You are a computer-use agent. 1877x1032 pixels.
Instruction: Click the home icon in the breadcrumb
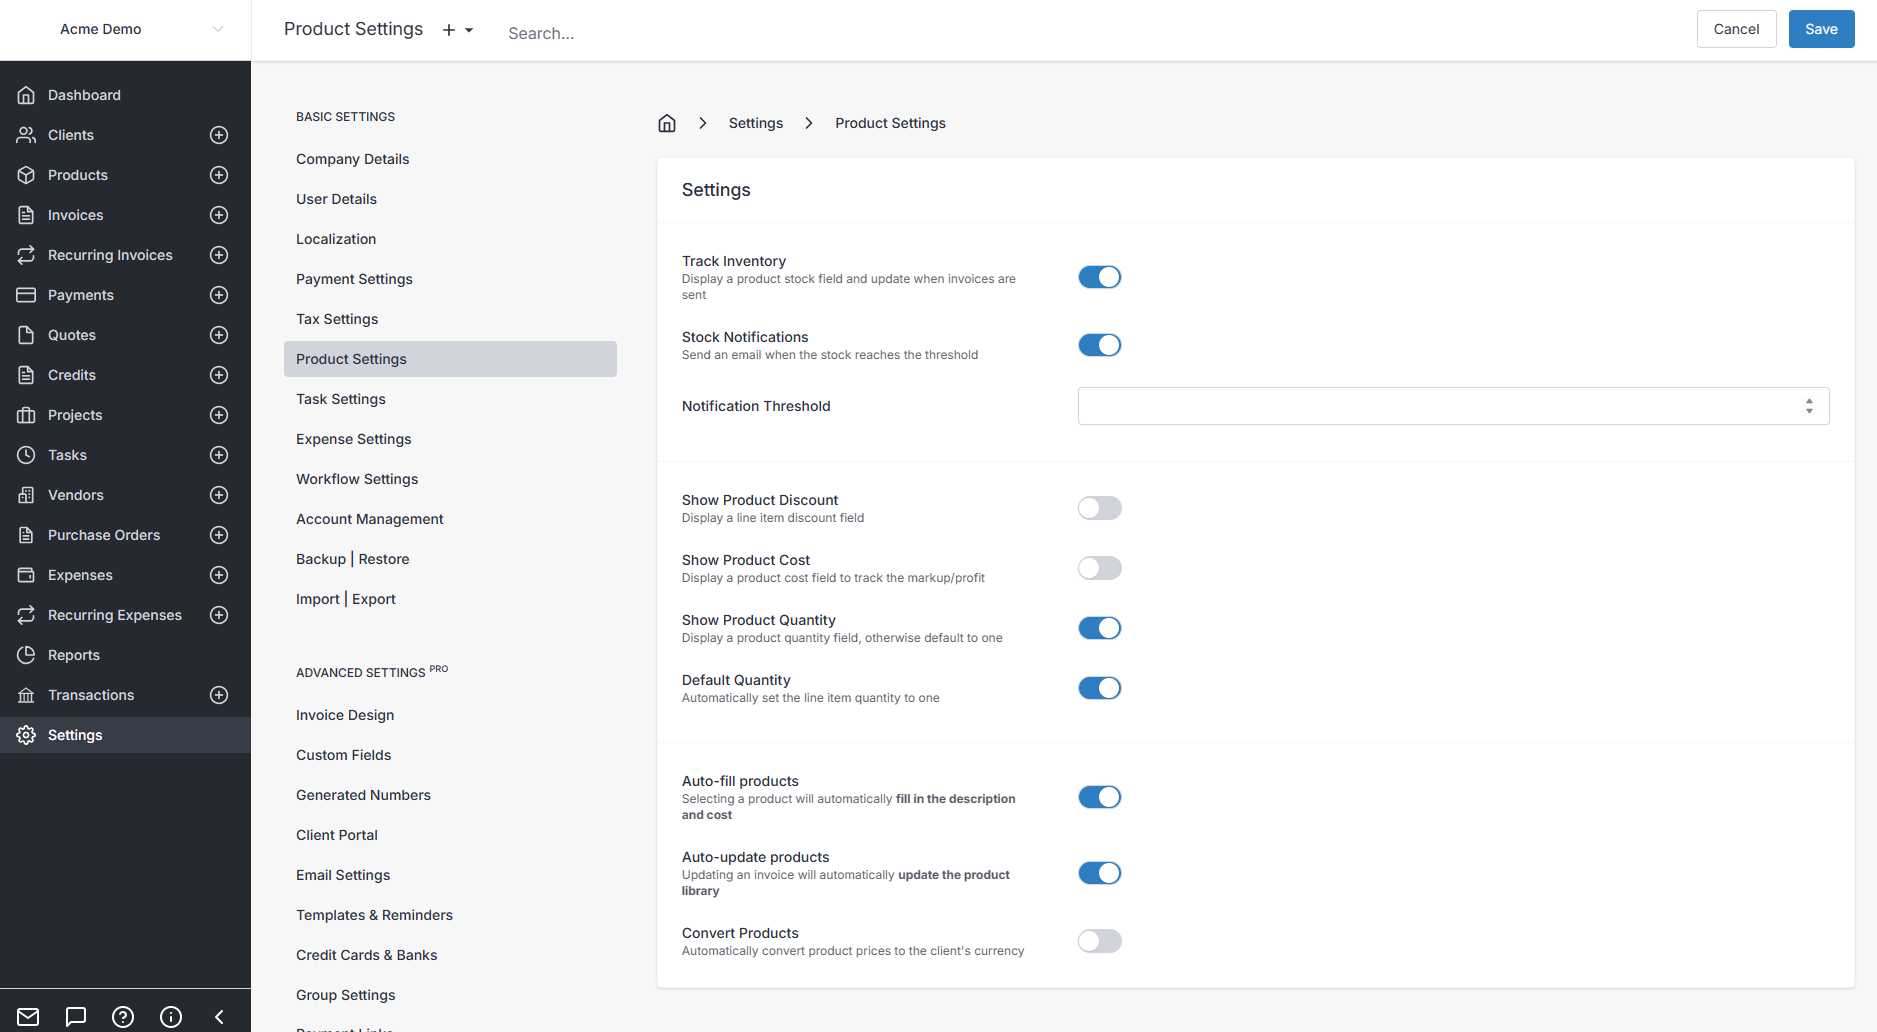point(666,122)
